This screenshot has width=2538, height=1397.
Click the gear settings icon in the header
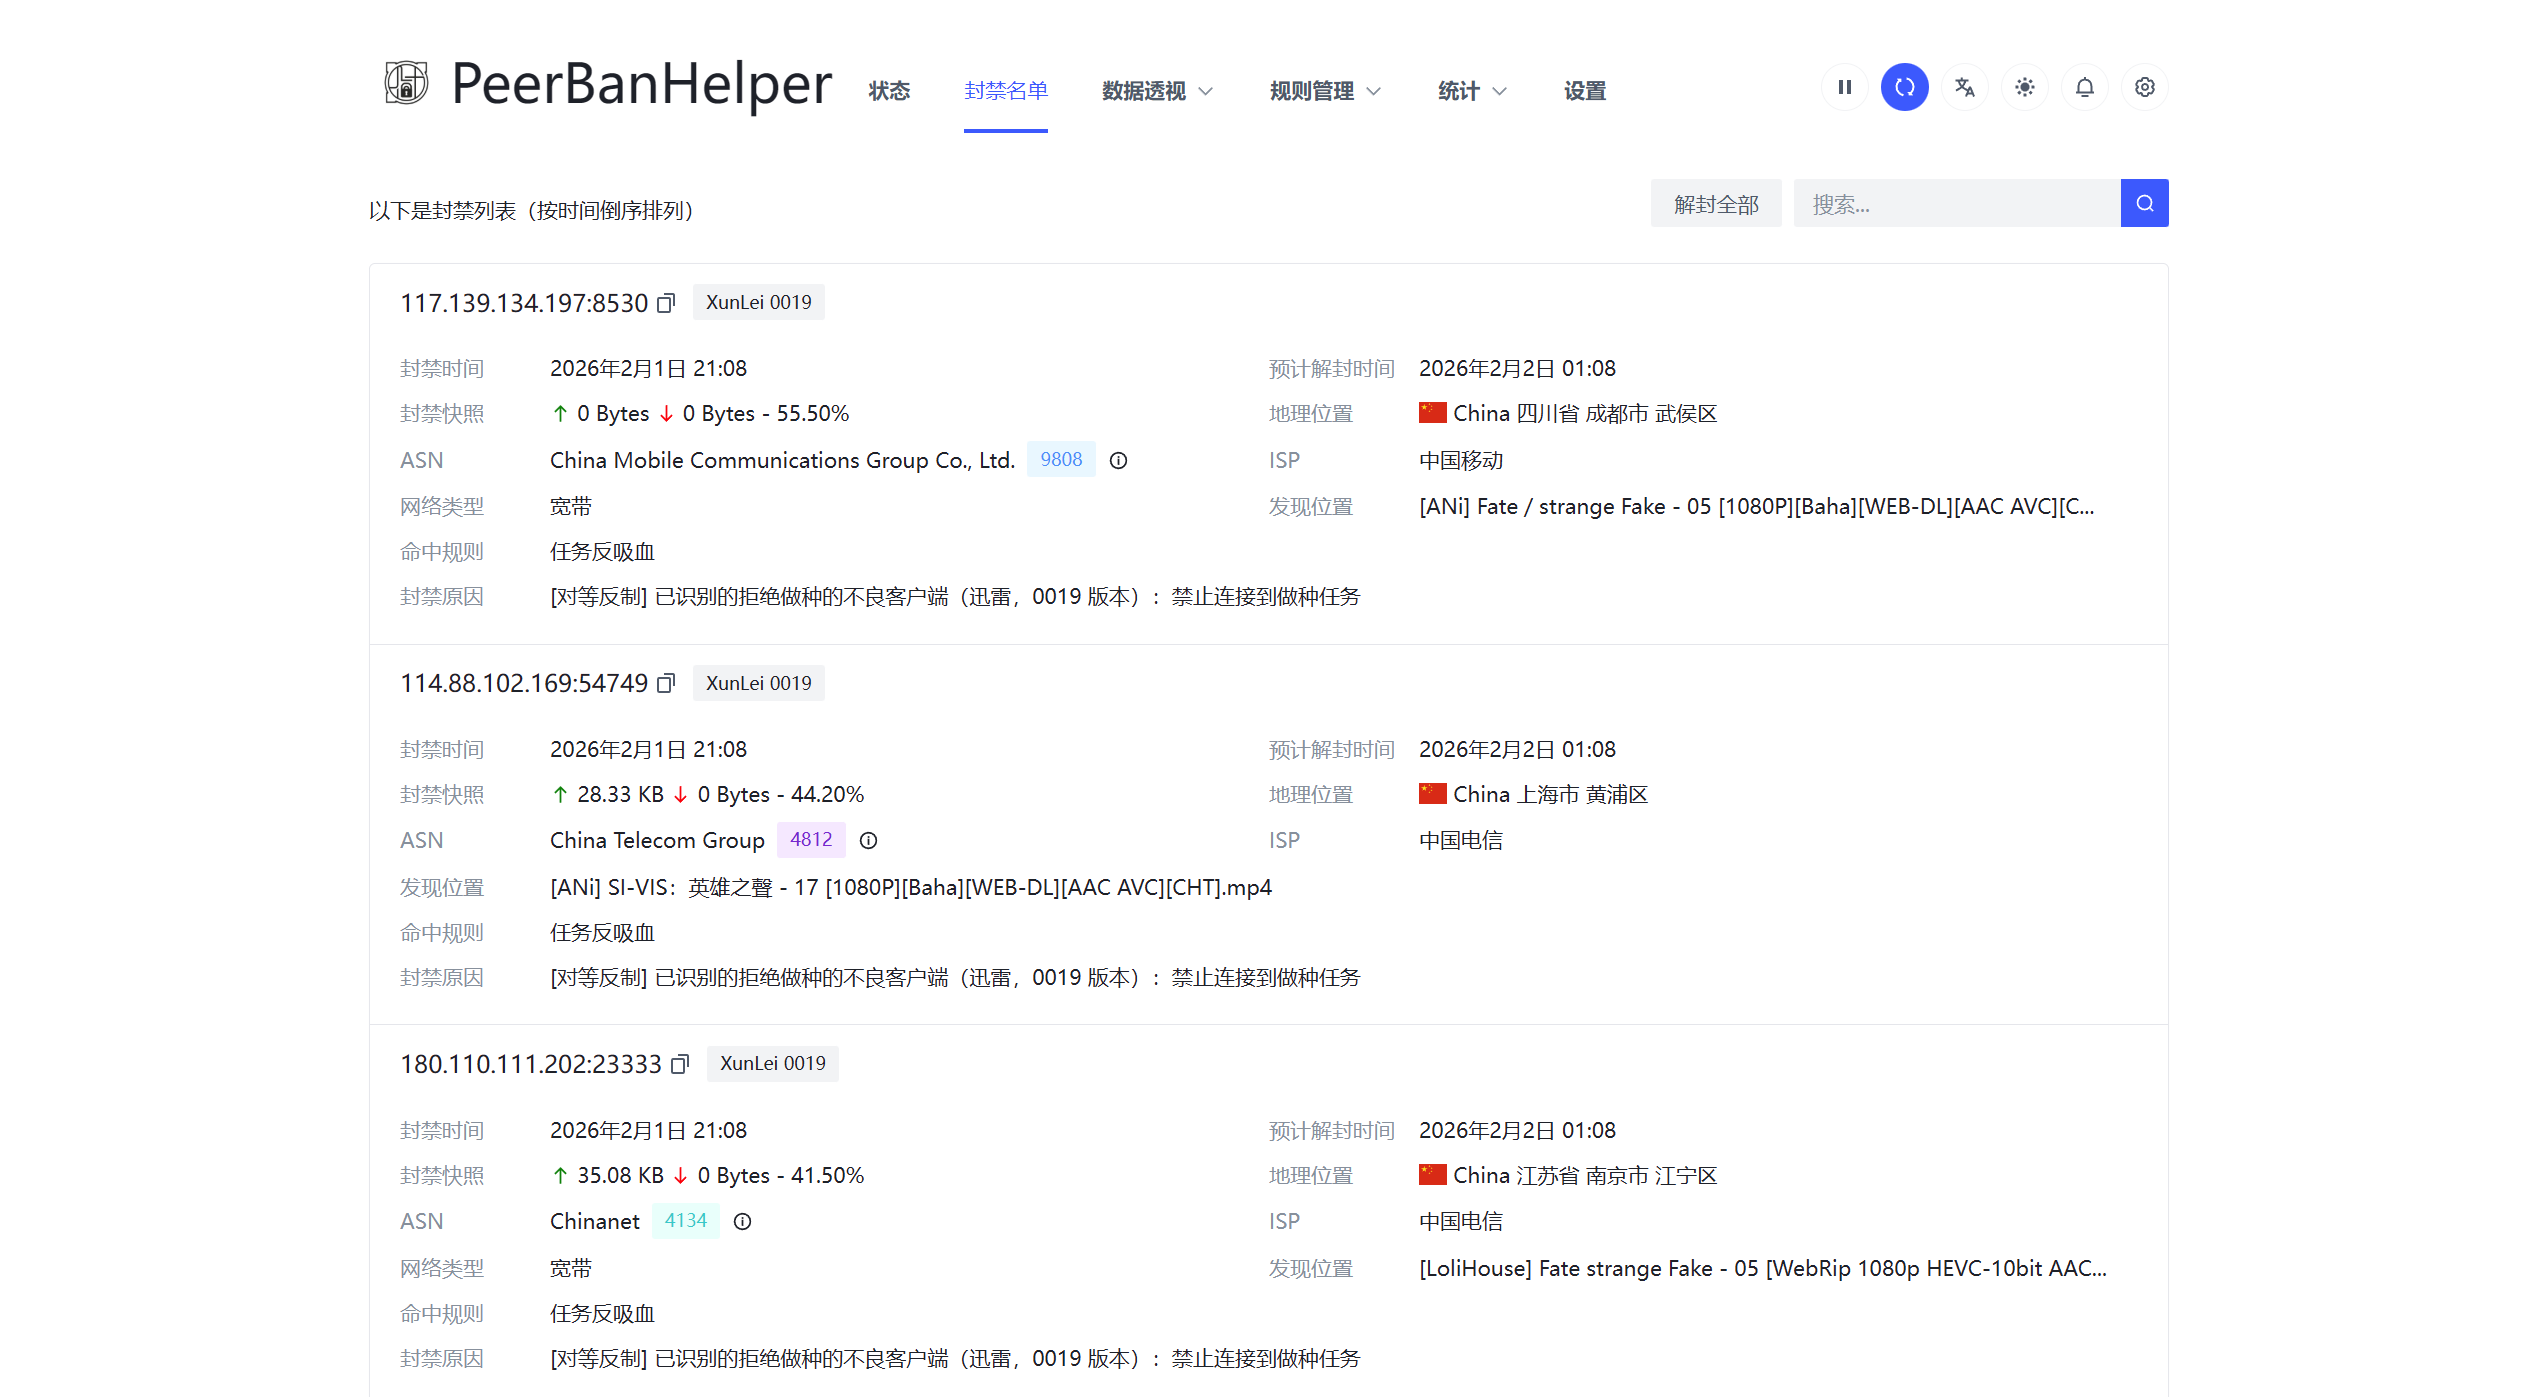pyautogui.click(x=2144, y=88)
